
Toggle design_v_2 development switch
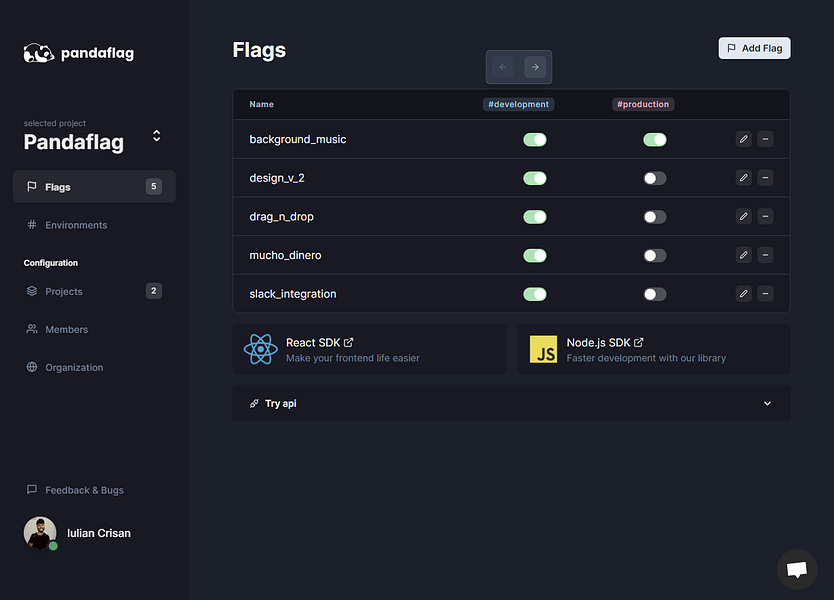(x=535, y=178)
